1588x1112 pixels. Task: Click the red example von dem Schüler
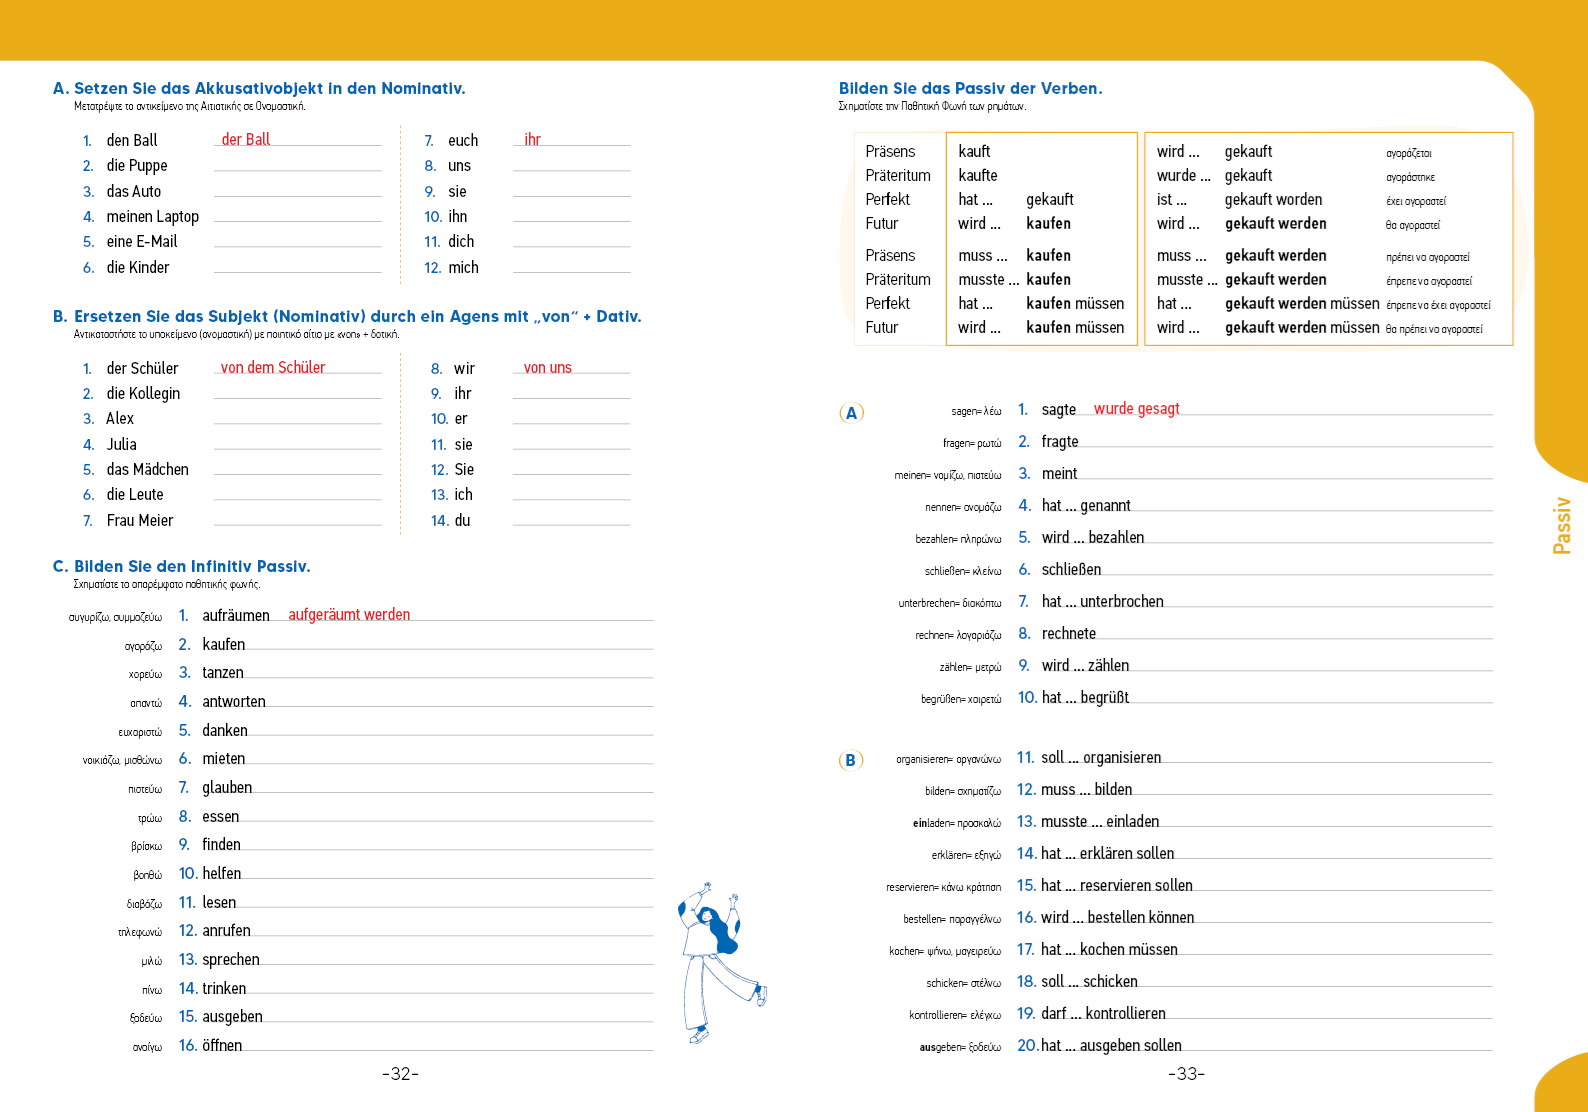point(273,368)
